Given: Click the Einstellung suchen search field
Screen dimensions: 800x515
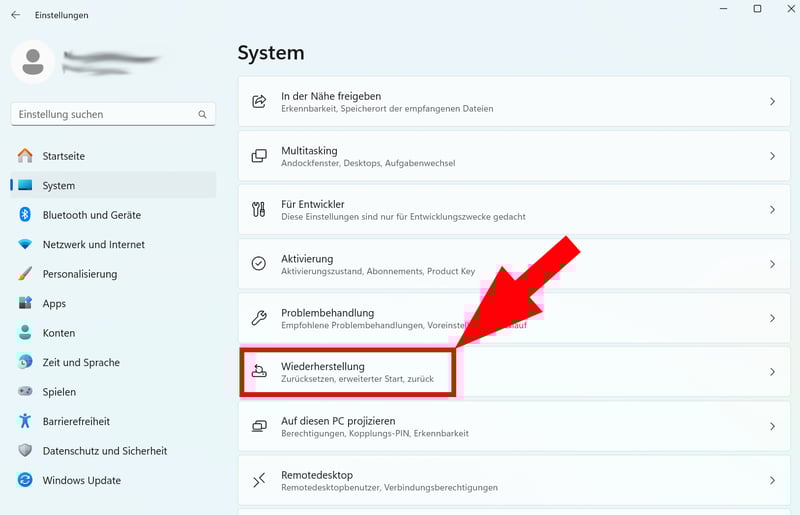Looking at the screenshot, I should pos(103,115).
